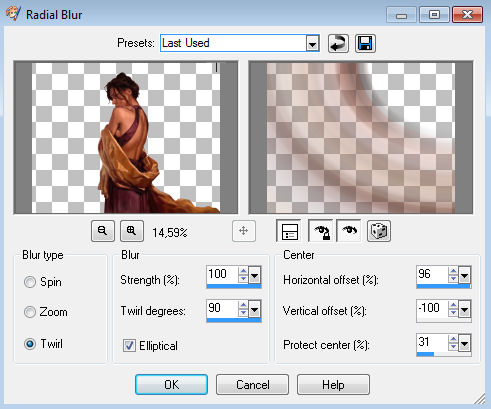Screen dimensions: 491x409
Task: Select the Spin blur type
Action: click(30, 282)
